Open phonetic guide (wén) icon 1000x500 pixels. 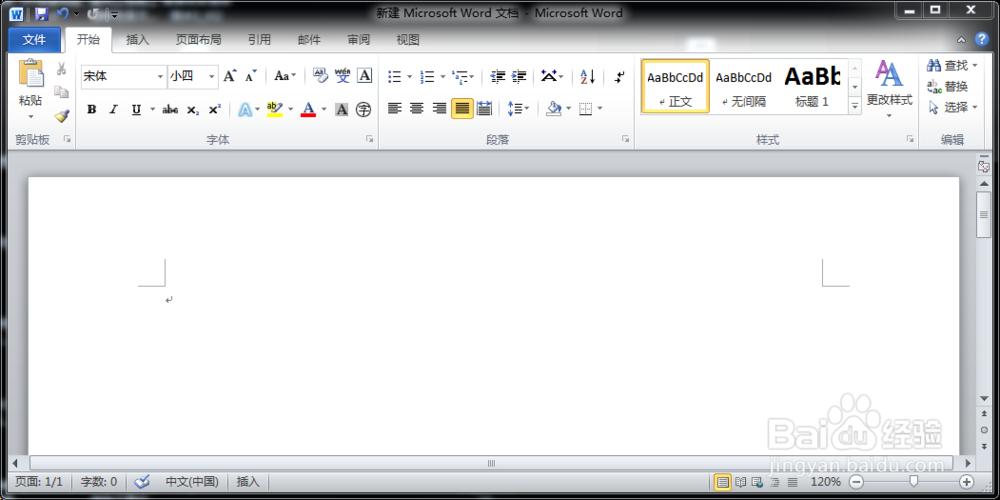[342, 77]
